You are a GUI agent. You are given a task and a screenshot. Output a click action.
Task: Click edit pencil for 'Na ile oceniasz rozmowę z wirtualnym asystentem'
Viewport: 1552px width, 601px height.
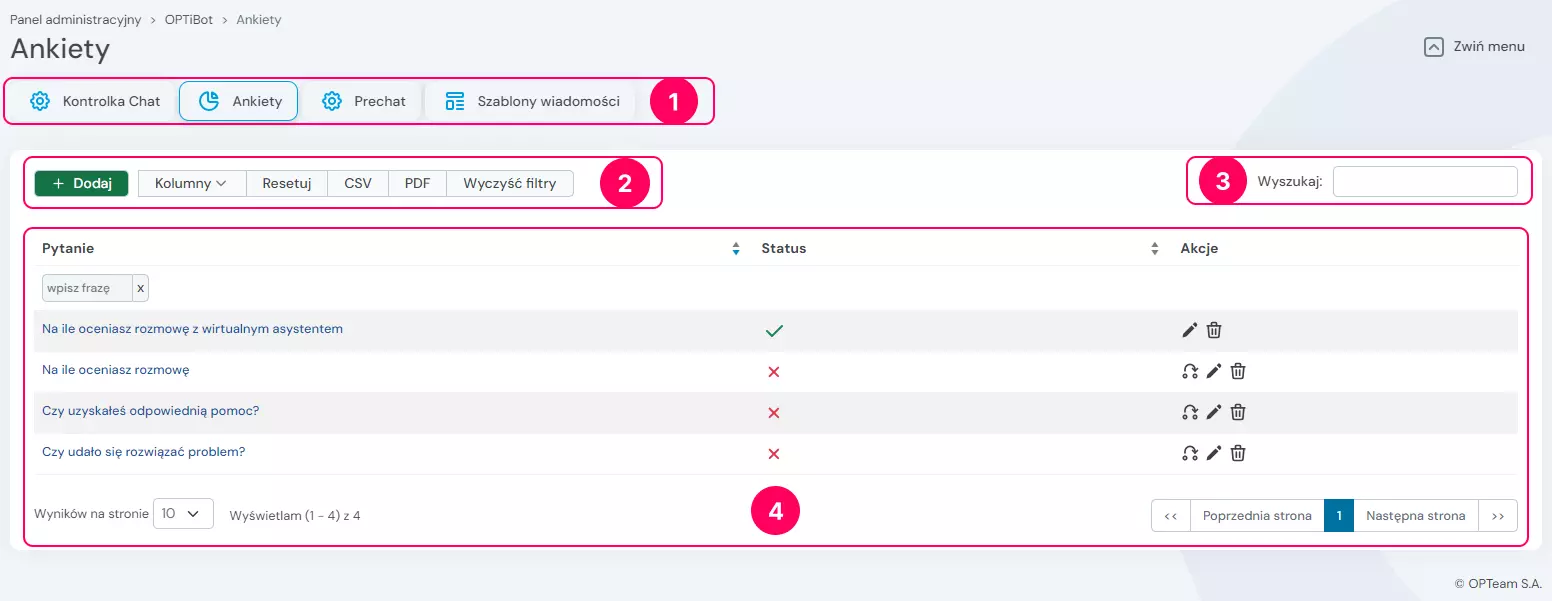click(x=1190, y=330)
